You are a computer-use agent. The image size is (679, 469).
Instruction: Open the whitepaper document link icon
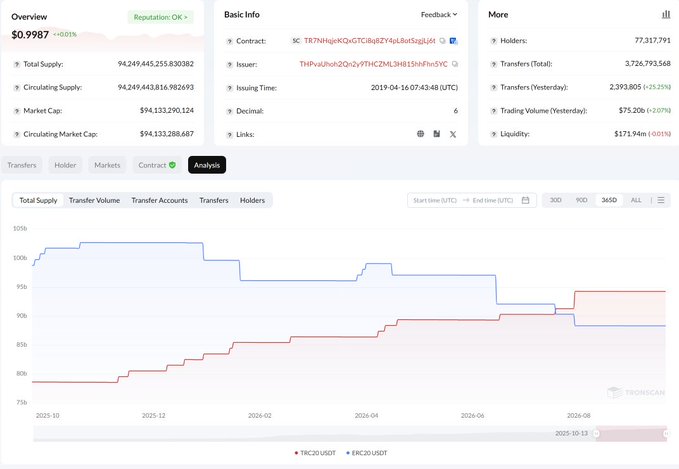click(x=436, y=134)
